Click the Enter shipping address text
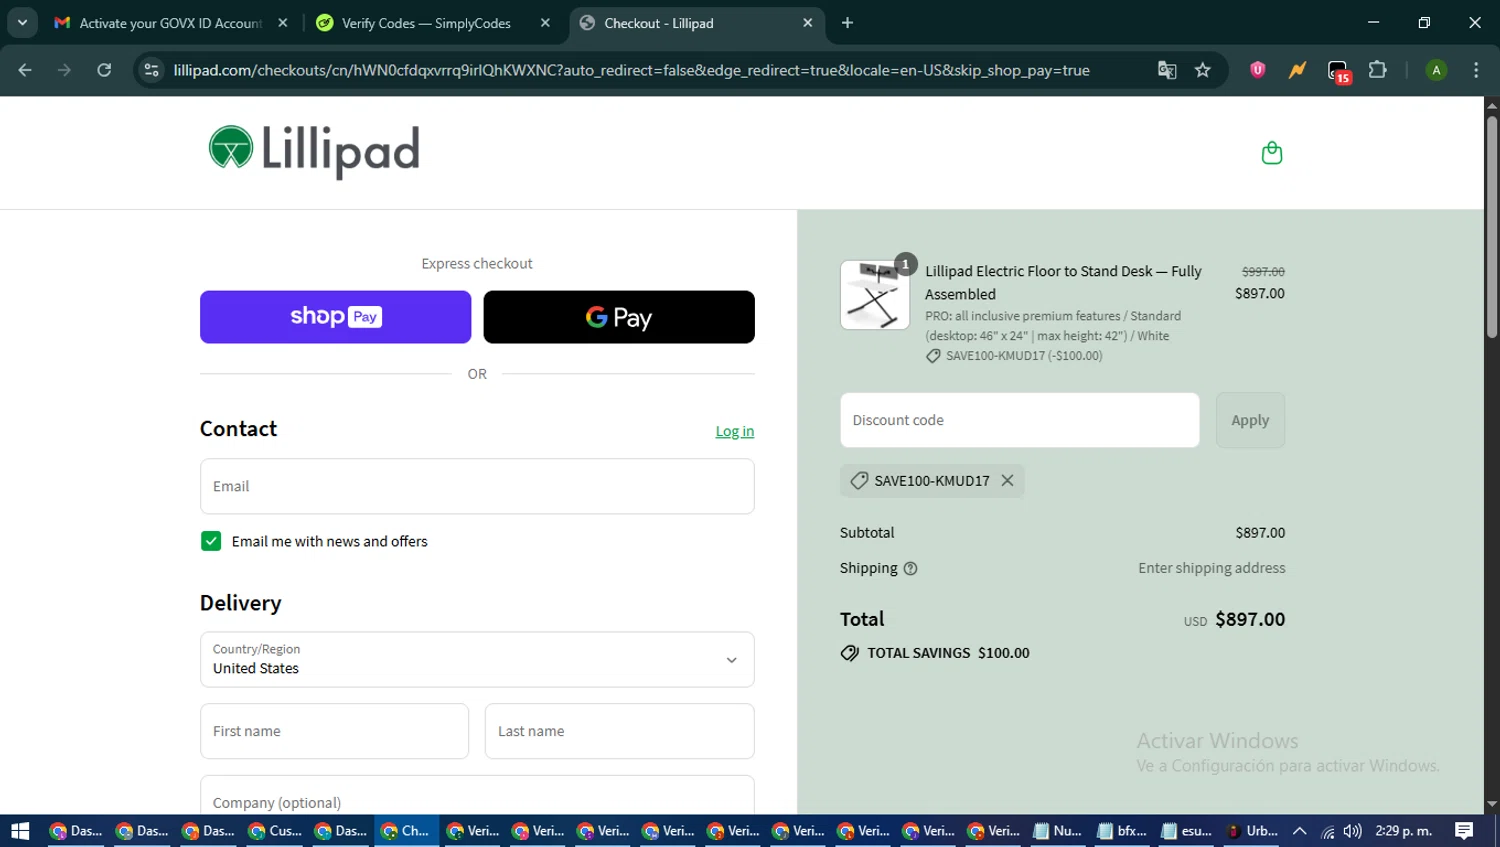The image size is (1500, 847). point(1211,568)
